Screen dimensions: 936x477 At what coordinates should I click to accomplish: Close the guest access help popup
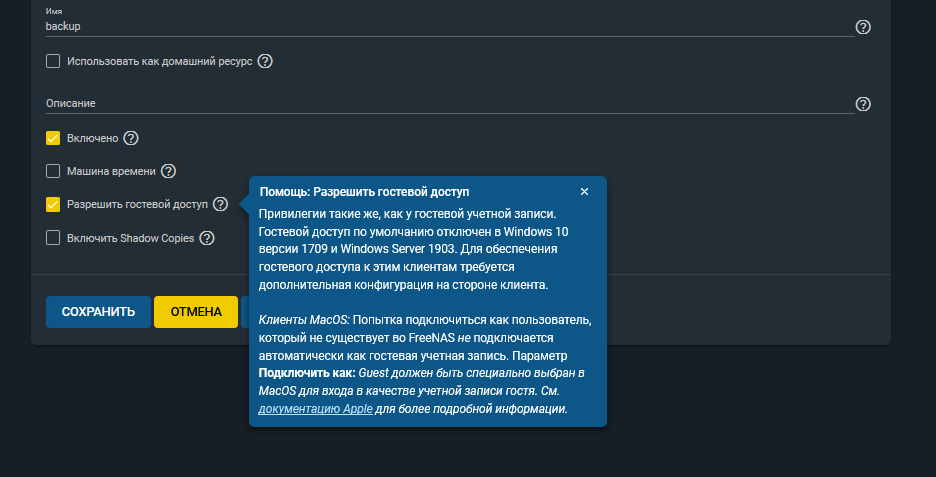click(x=584, y=191)
